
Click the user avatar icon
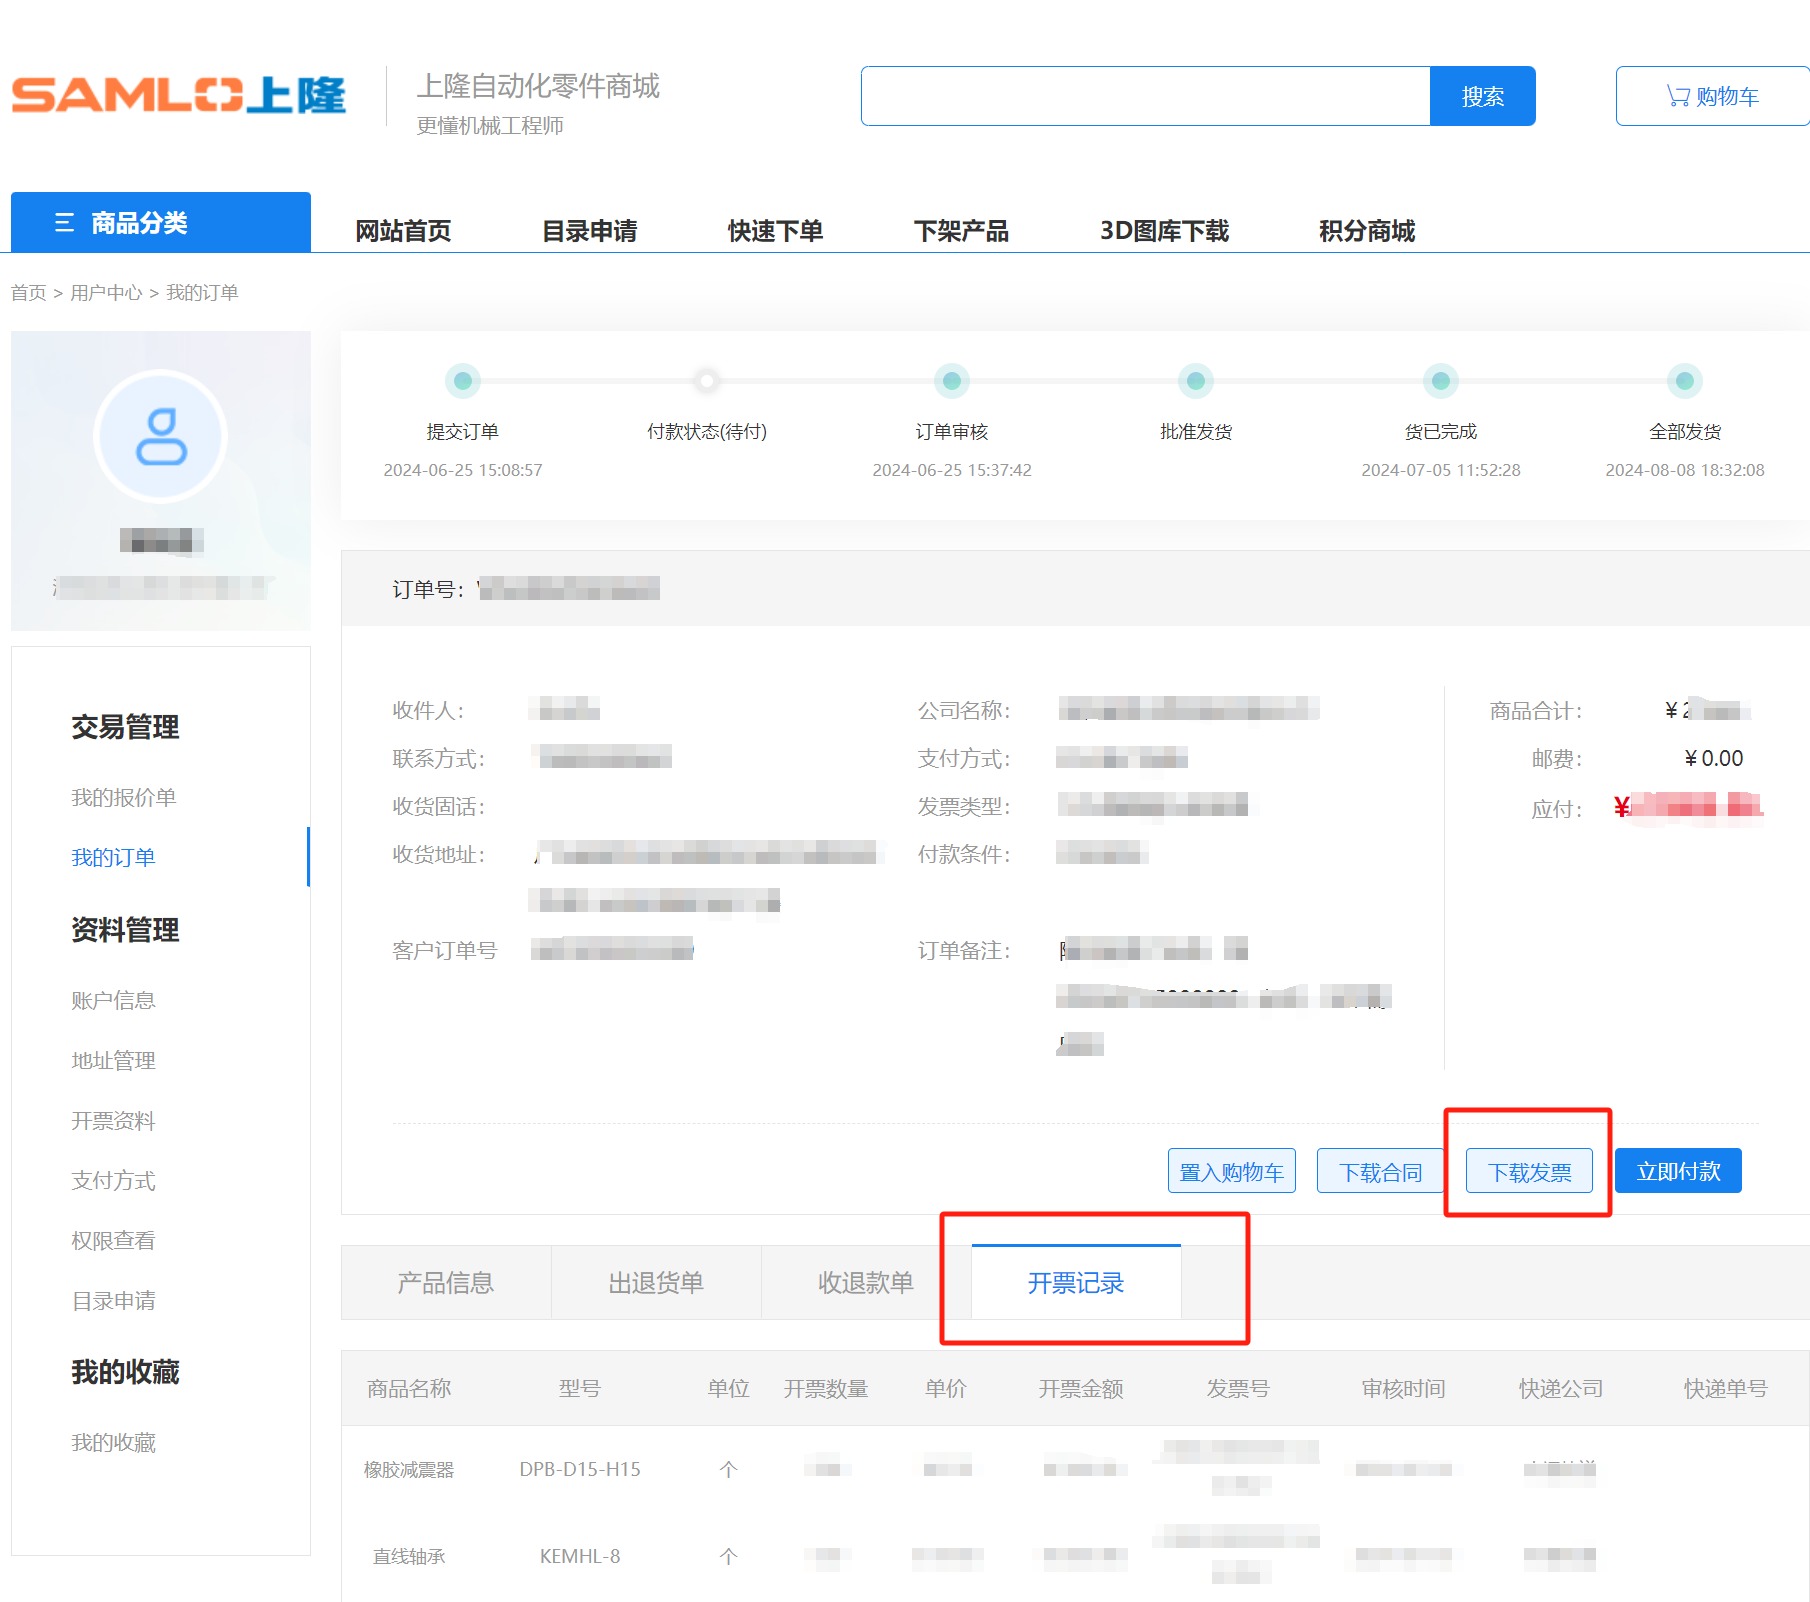[161, 436]
